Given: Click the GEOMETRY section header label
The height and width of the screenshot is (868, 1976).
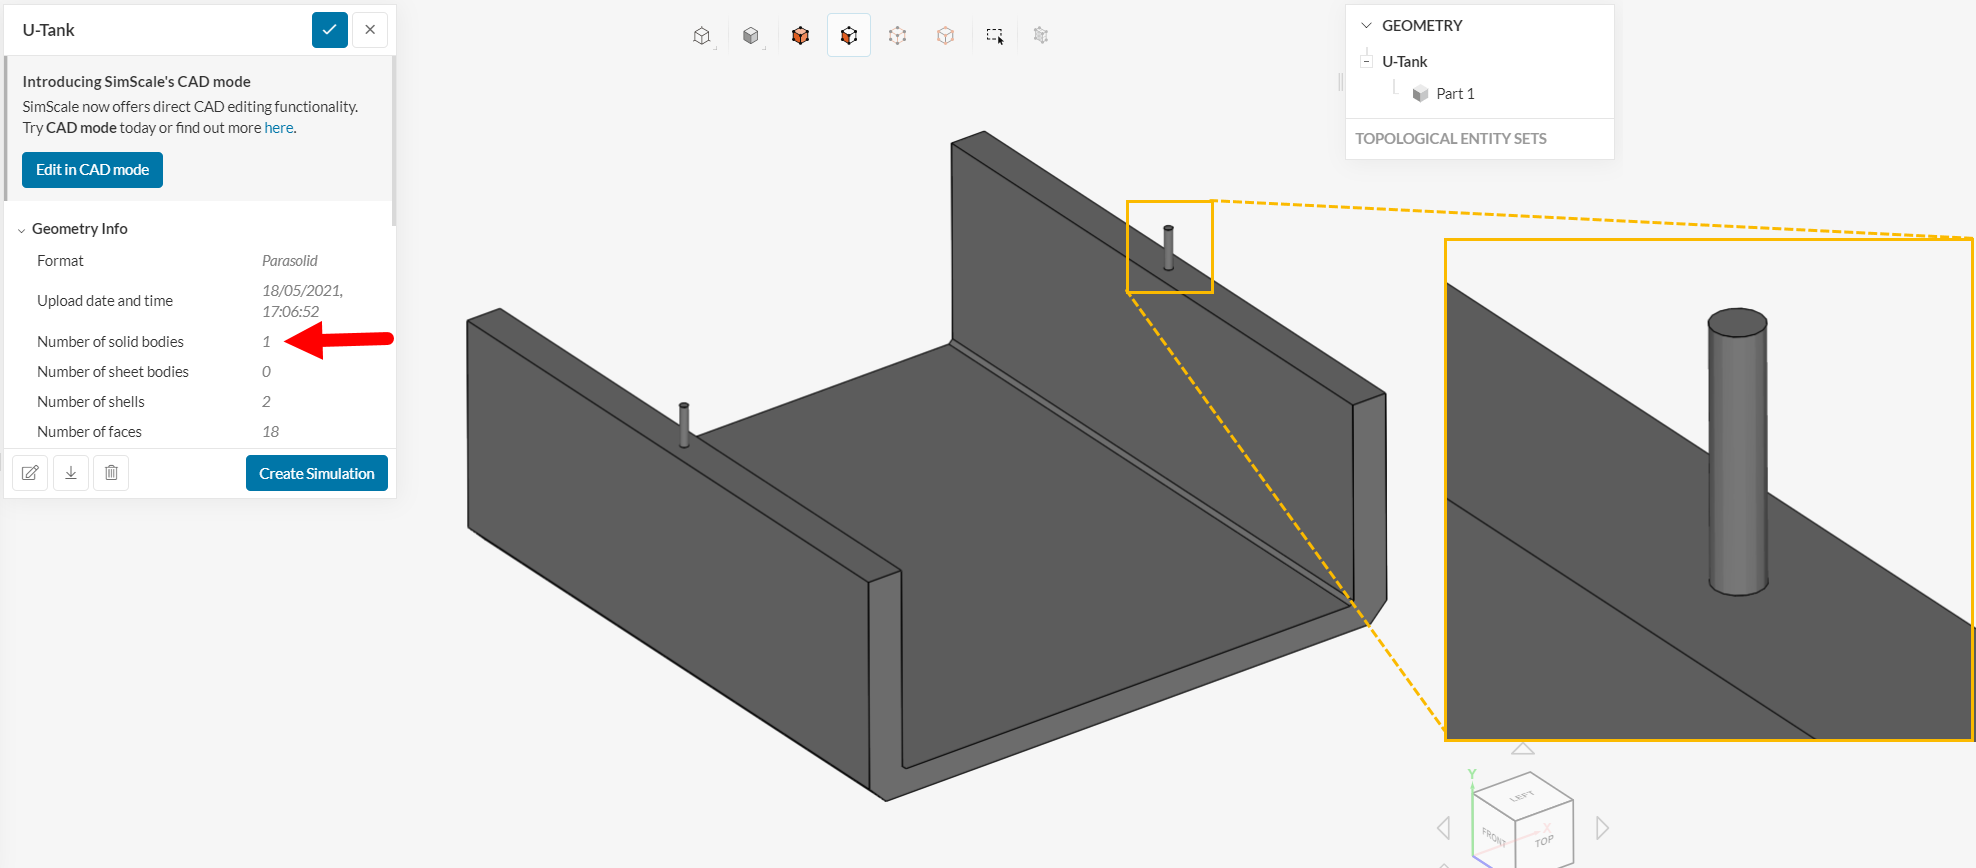Looking at the screenshot, I should [x=1422, y=26].
